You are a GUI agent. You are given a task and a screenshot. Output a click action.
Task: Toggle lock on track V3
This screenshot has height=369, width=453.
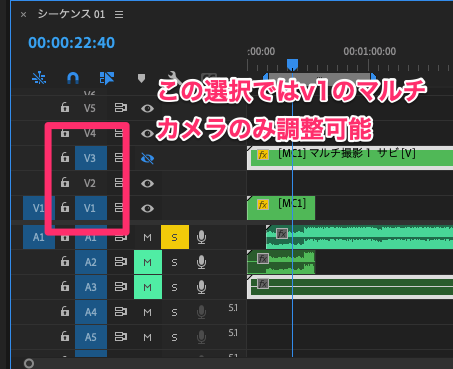[x=65, y=157]
